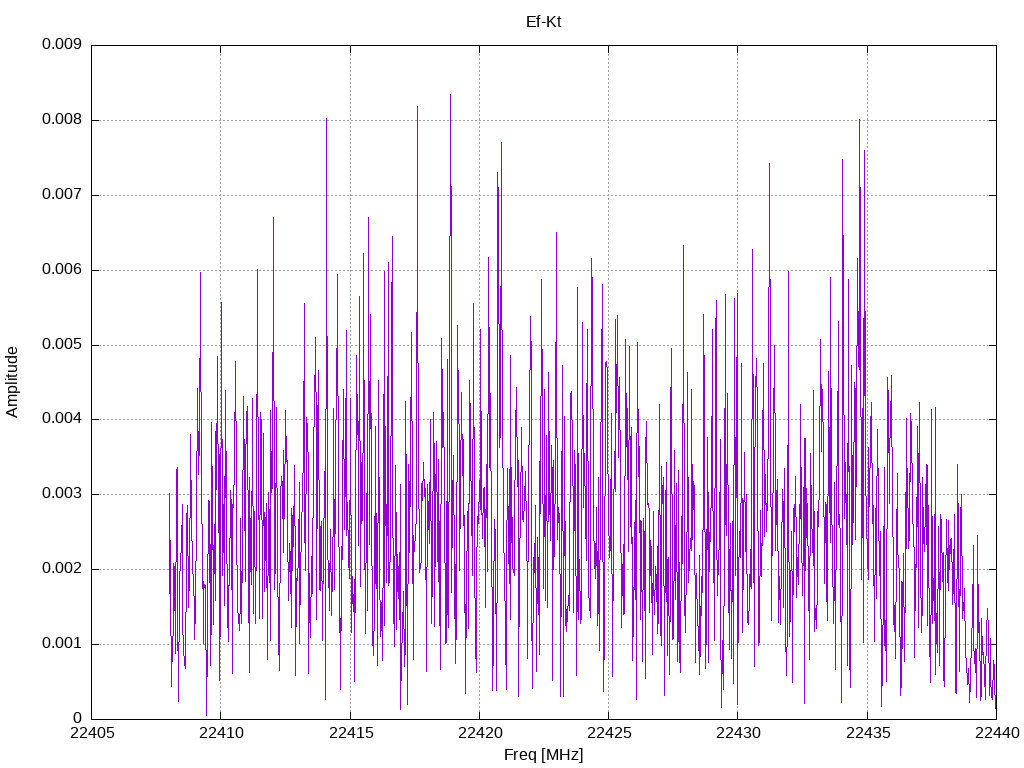This screenshot has width=1024, height=768.
Task: Click x-axis tick value 22410
Action: pos(221,733)
